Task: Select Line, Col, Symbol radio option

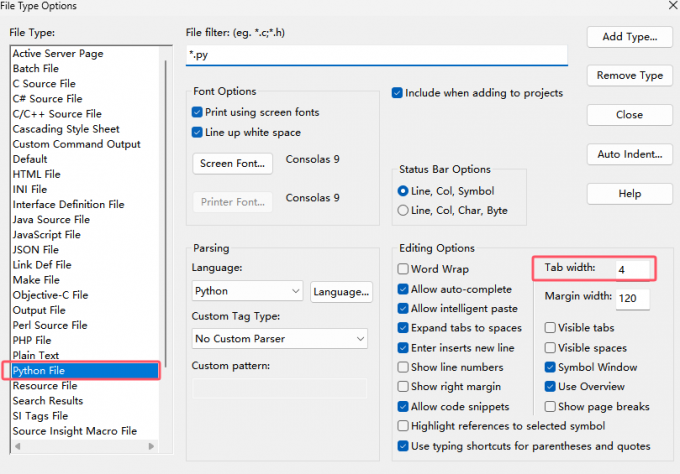Action: [x=403, y=191]
